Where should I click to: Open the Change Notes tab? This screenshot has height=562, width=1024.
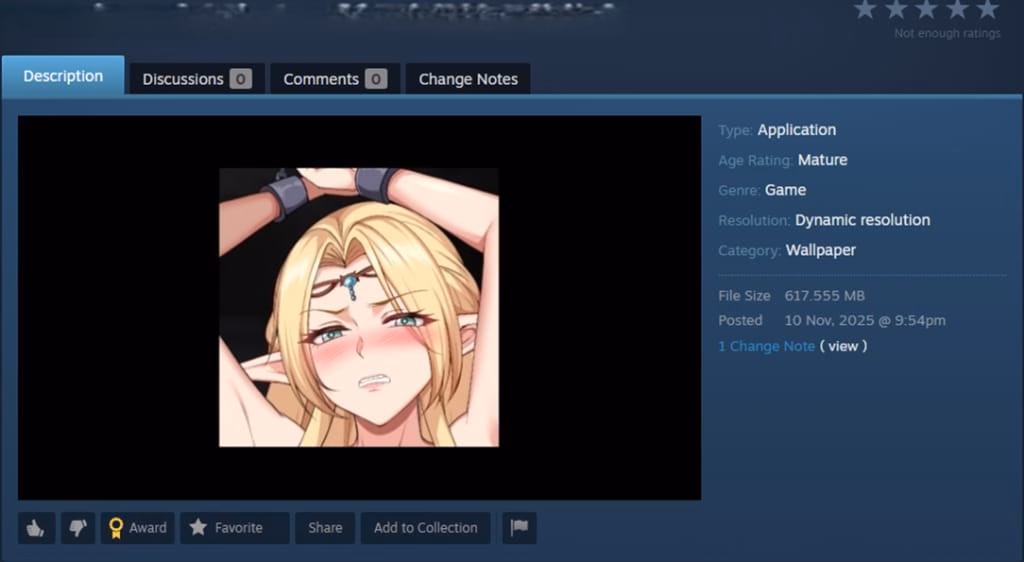tap(468, 79)
